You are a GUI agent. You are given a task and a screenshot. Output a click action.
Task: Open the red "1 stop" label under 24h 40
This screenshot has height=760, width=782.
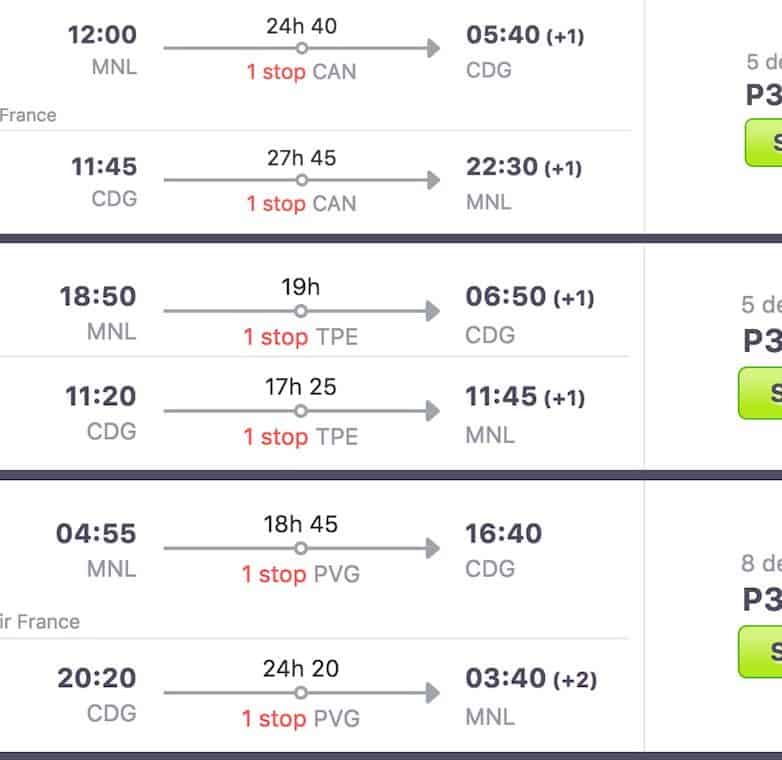pyautogui.click(x=275, y=72)
